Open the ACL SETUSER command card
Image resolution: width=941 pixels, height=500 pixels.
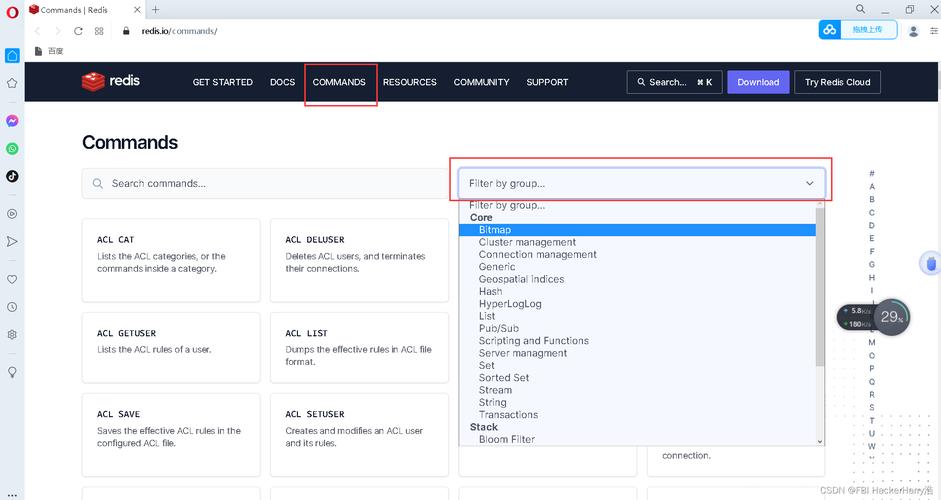pyautogui.click(x=359, y=435)
